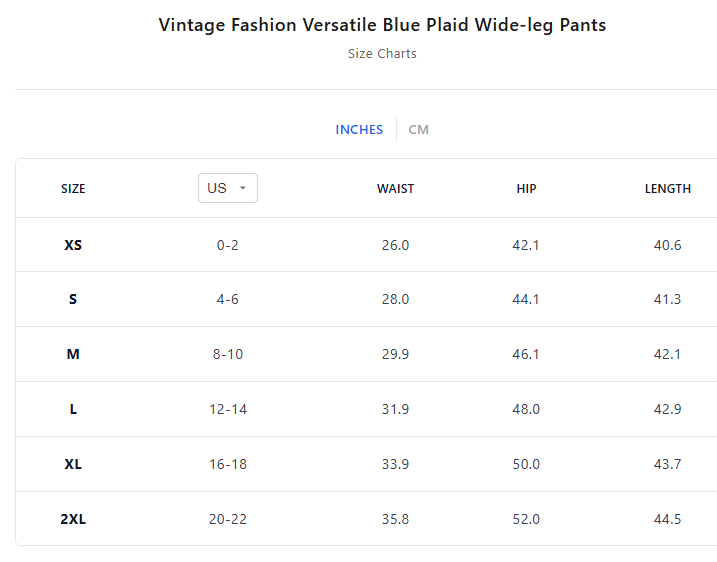Select the S size row label

coord(73,299)
